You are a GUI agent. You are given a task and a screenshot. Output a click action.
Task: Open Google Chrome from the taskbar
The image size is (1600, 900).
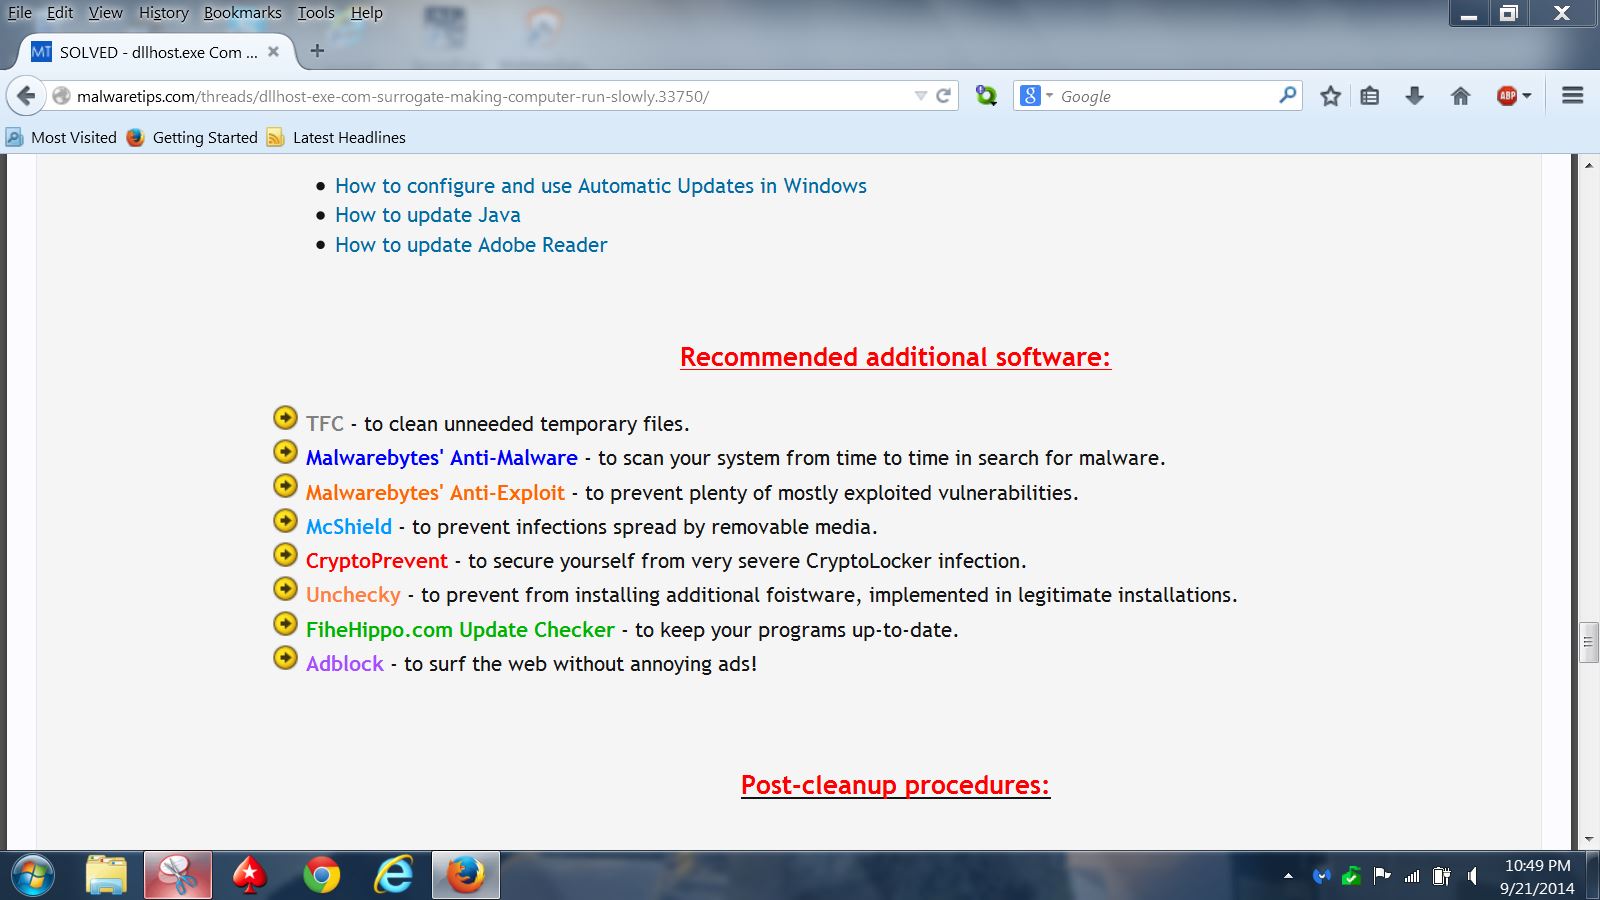point(322,876)
